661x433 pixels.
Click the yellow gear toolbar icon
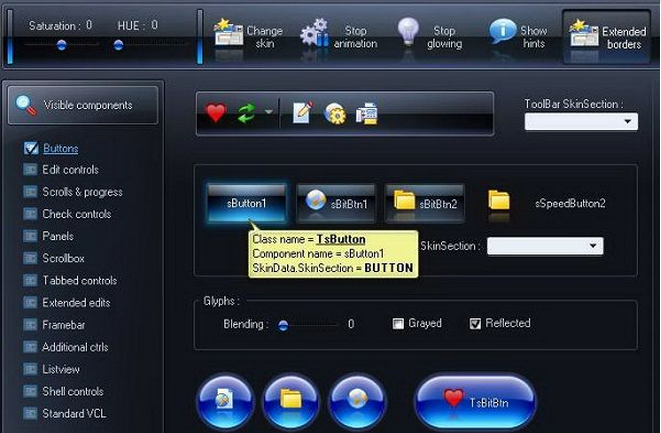click(335, 114)
